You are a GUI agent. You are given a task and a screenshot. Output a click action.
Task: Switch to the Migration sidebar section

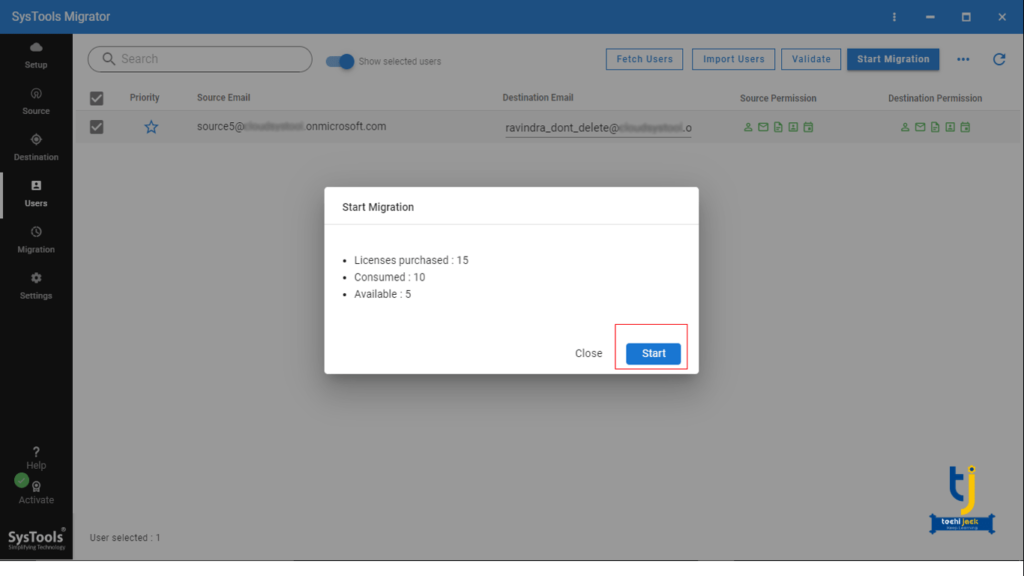tap(36, 240)
